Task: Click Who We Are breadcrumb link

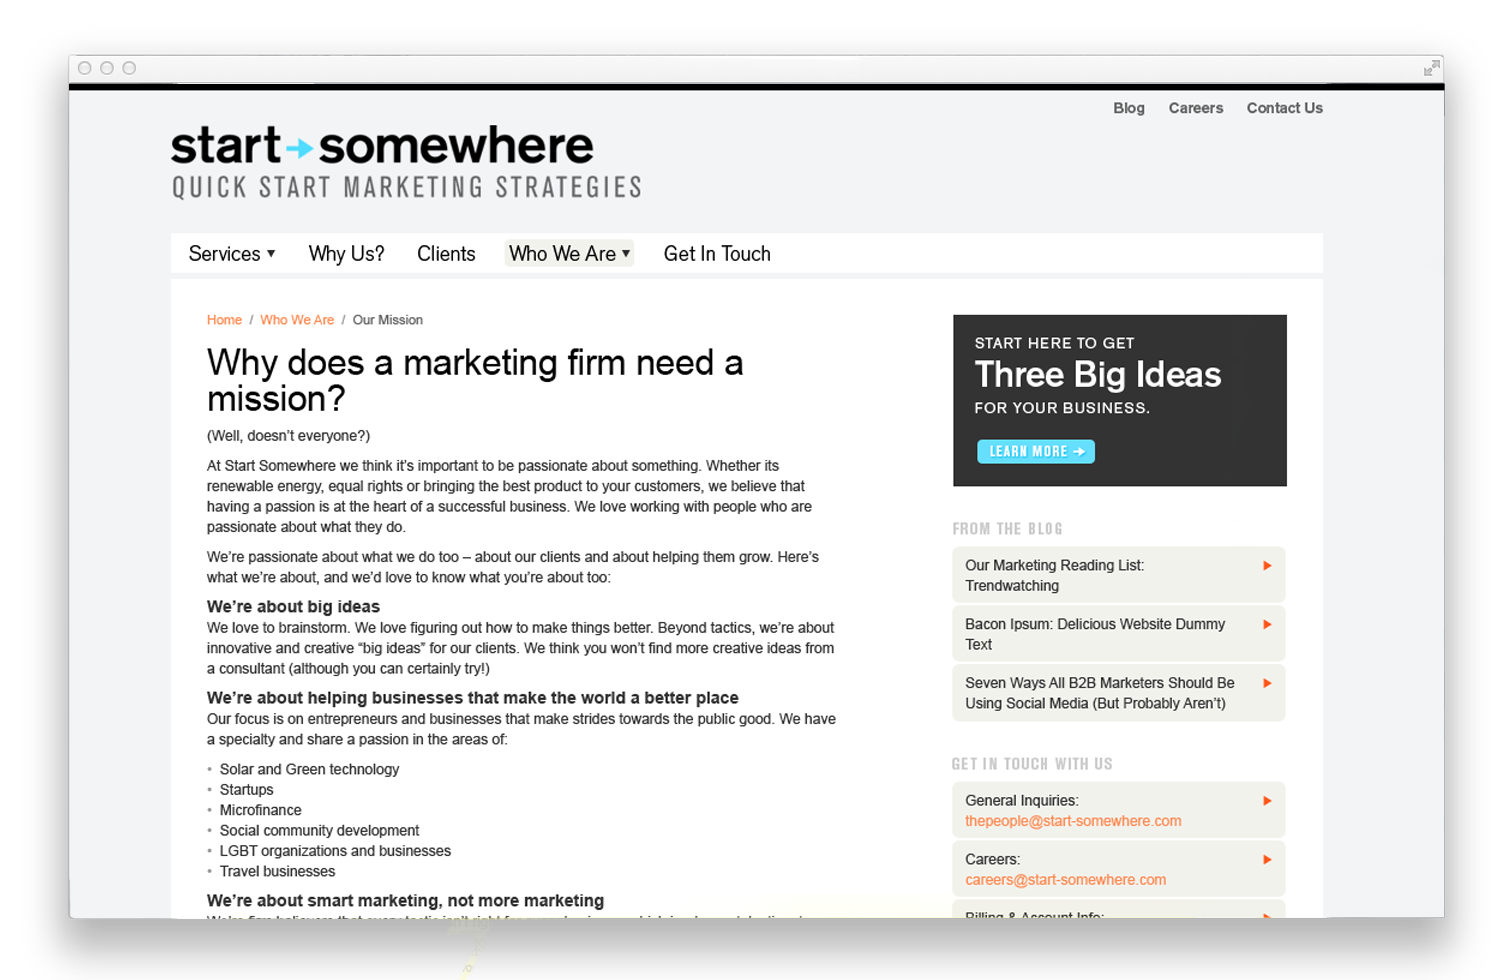Action: tap(297, 320)
